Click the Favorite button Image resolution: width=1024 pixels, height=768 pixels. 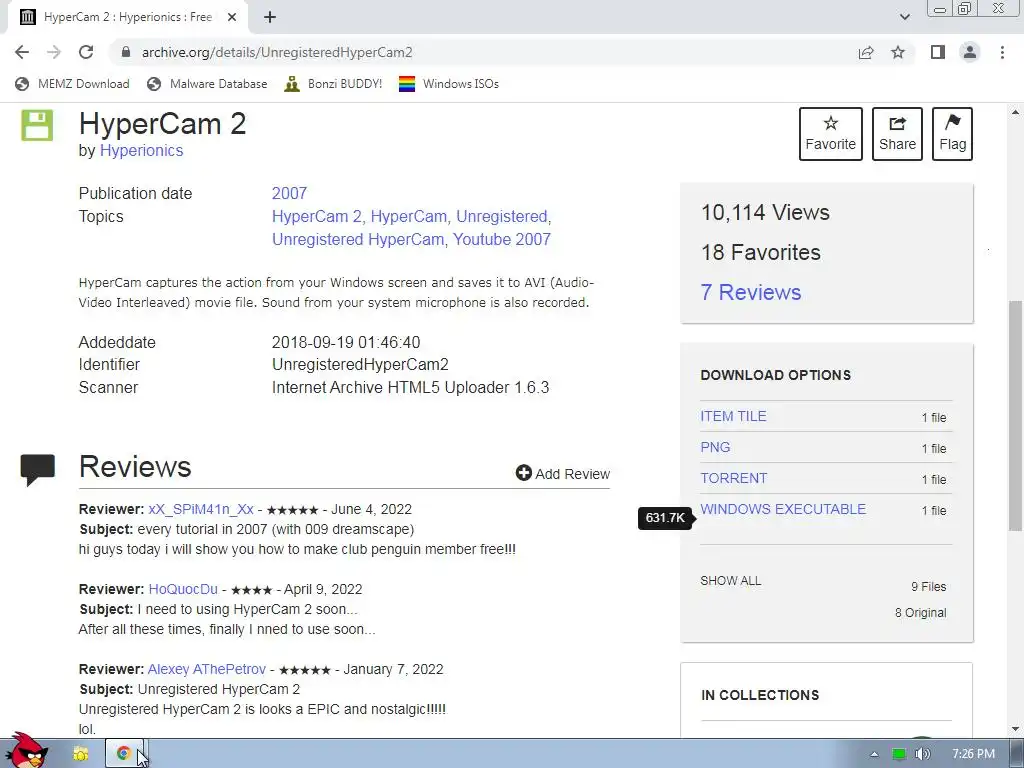(x=831, y=134)
